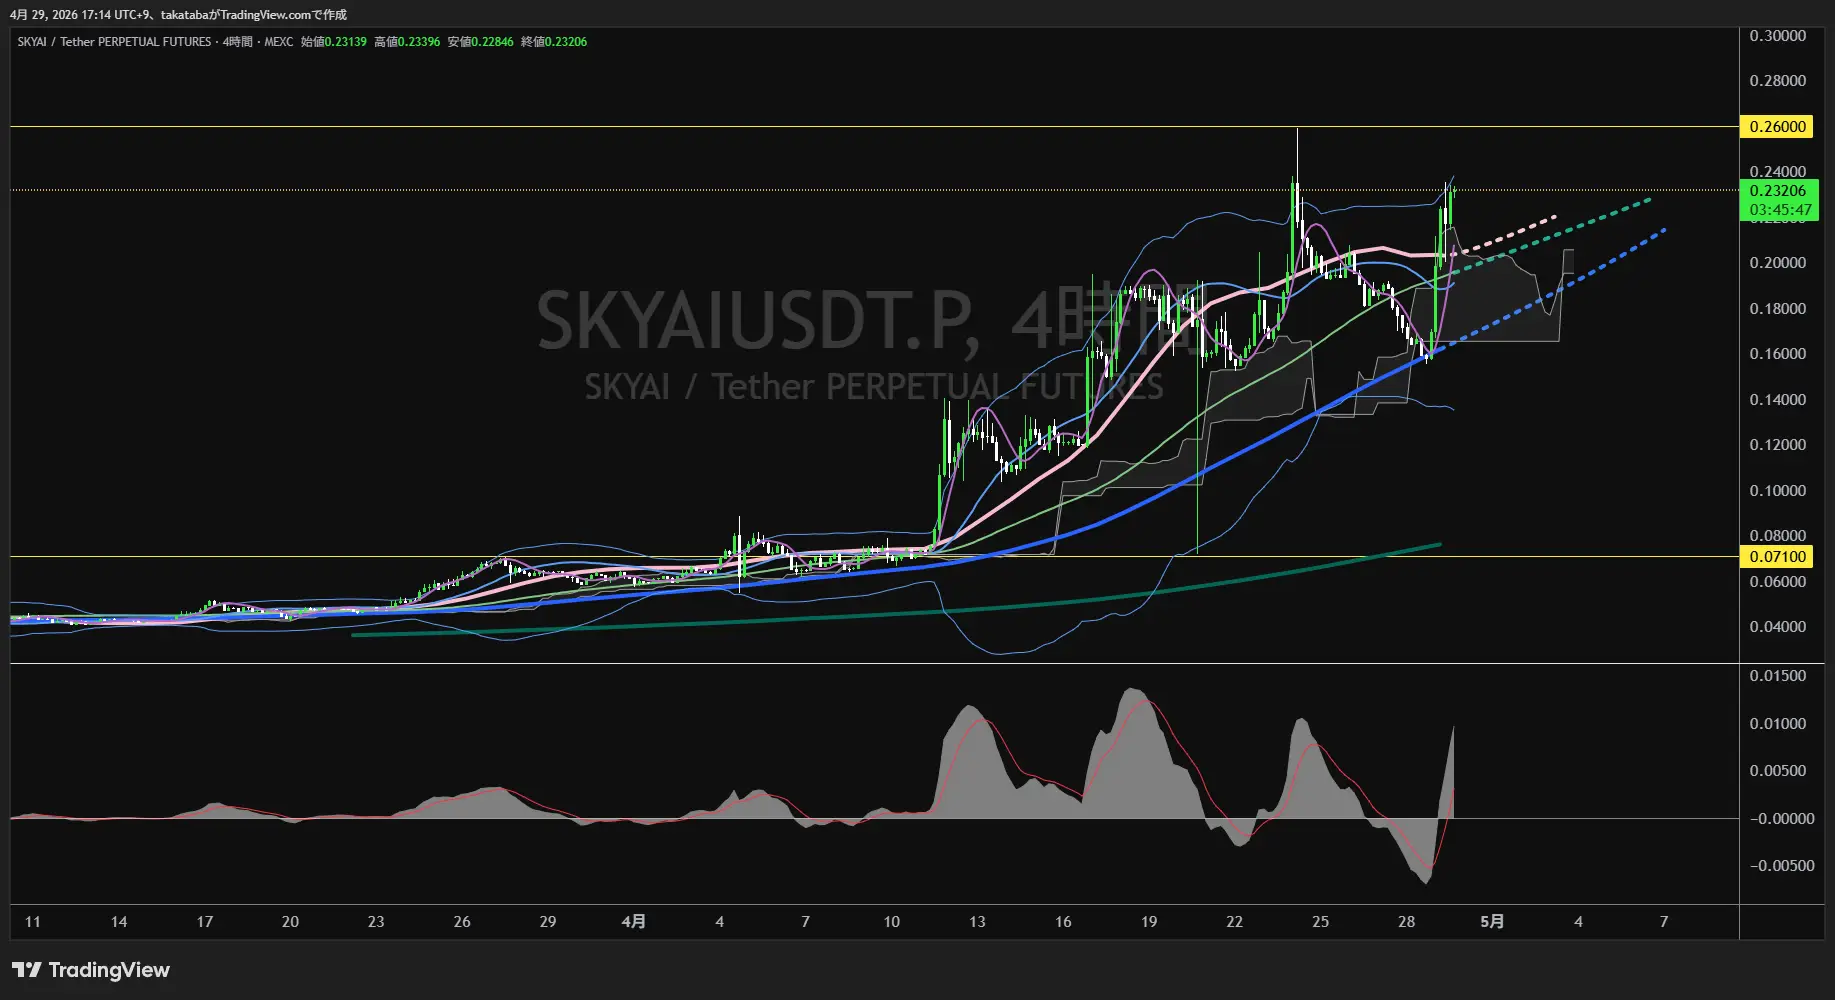Viewport: 1835px width, 1000px height.
Task: Click the TradingView logo at bottom left
Action: pyautogui.click(x=91, y=970)
